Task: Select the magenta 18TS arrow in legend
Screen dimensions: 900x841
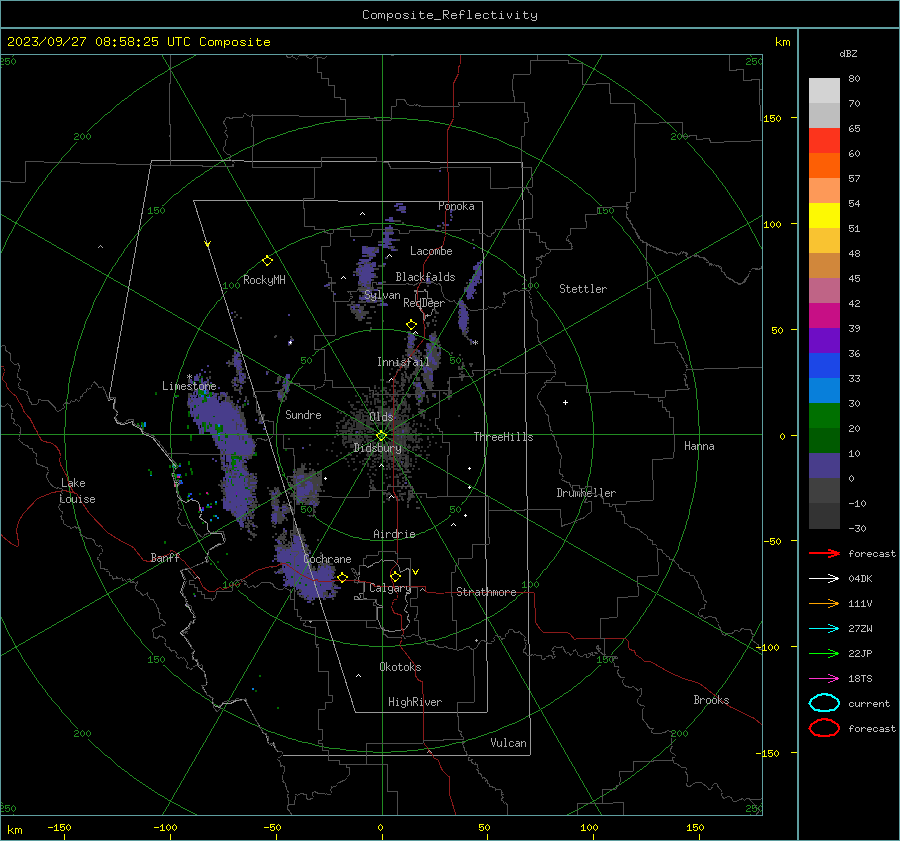Action: click(x=824, y=679)
